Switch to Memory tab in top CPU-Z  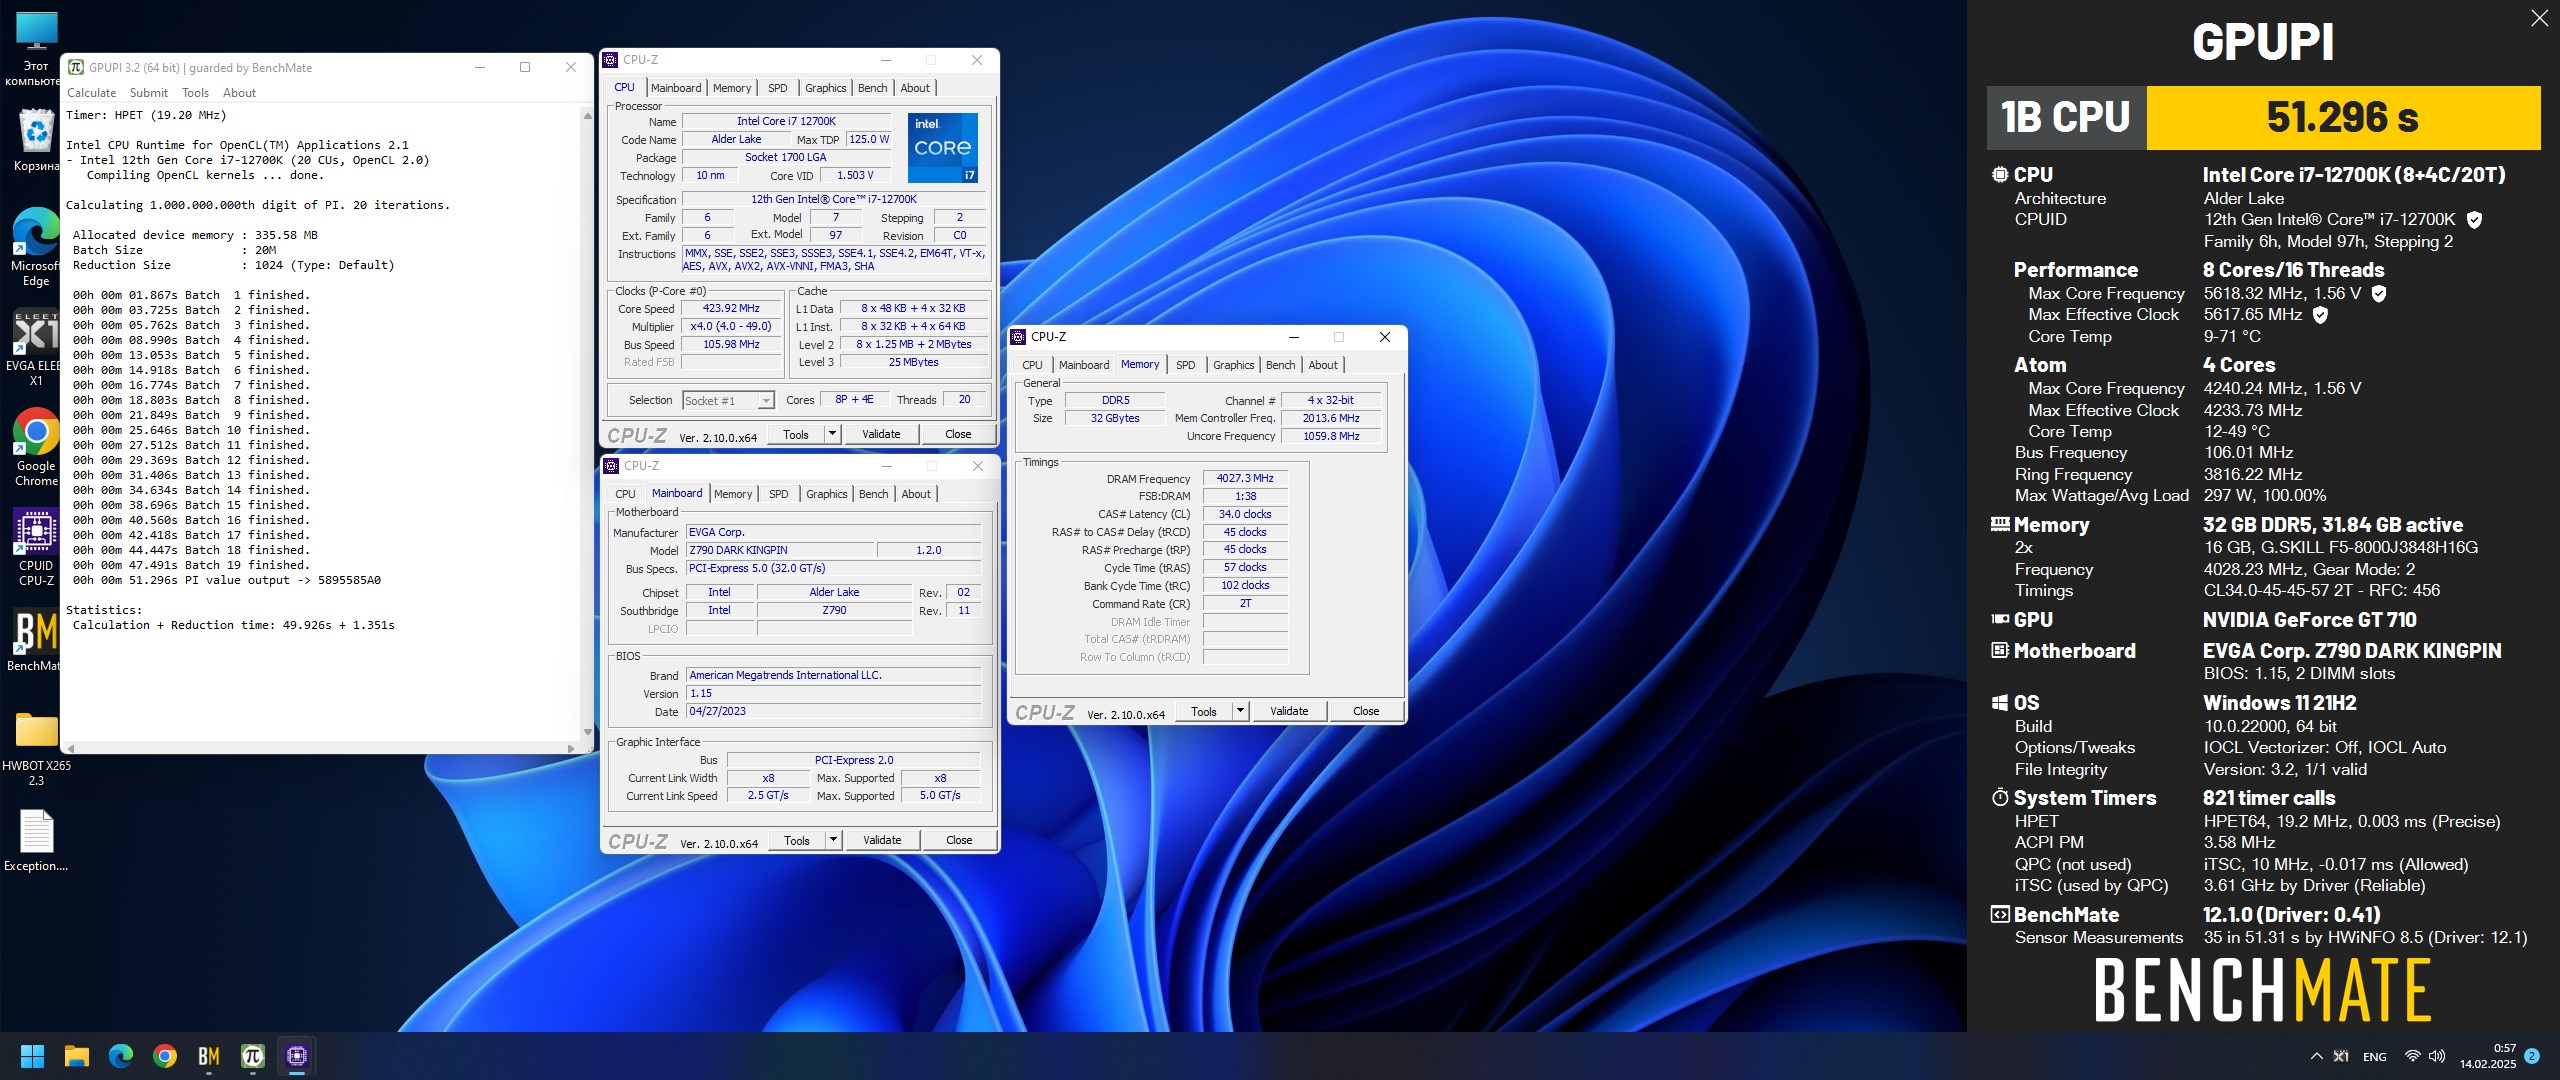[x=732, y=88]
